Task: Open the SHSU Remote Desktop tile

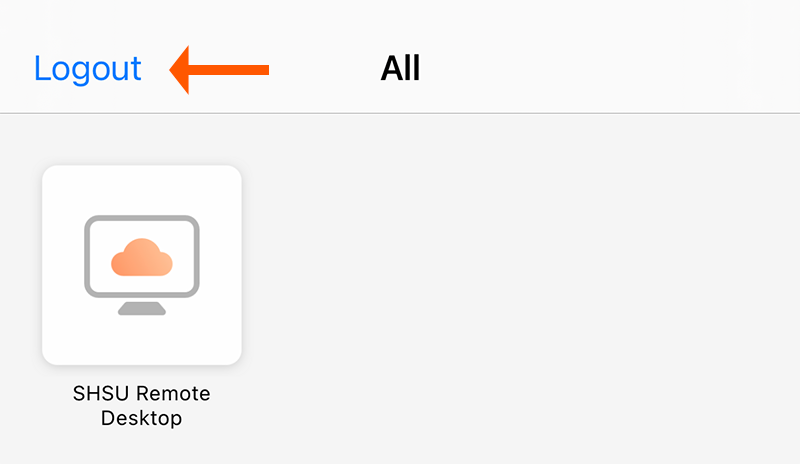Action: click(x=142, y=265)
